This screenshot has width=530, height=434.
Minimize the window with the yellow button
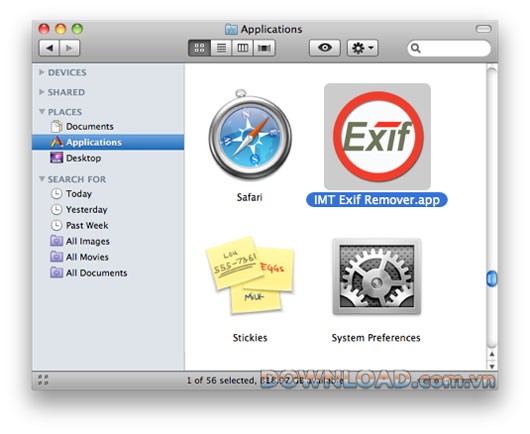[61, 29]
